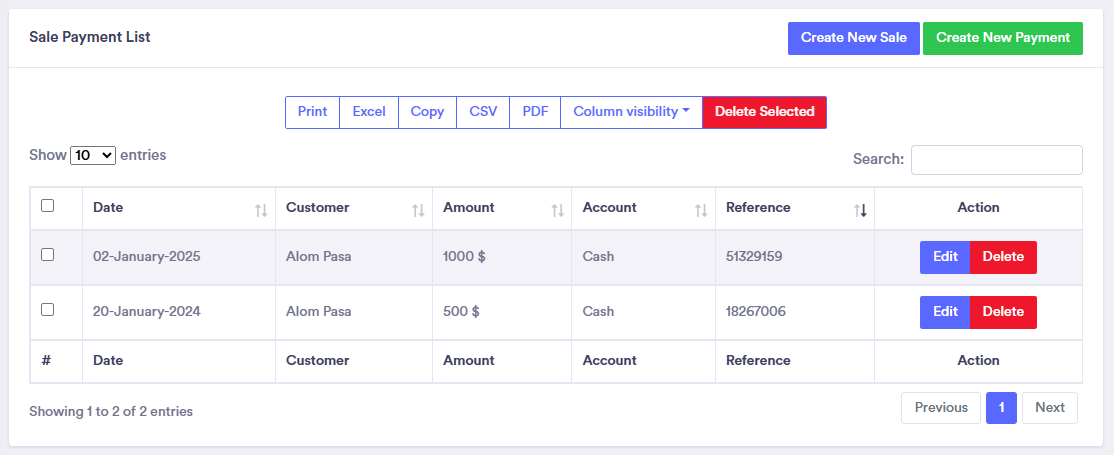
Task: Sort table by Amount column arrows
Action: point(557,210)
